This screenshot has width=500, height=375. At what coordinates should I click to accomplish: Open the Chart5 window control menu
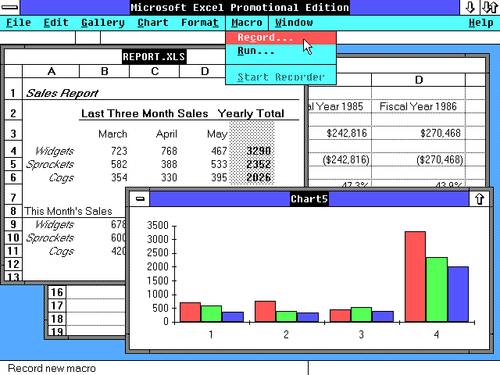[x=140, y=199]
